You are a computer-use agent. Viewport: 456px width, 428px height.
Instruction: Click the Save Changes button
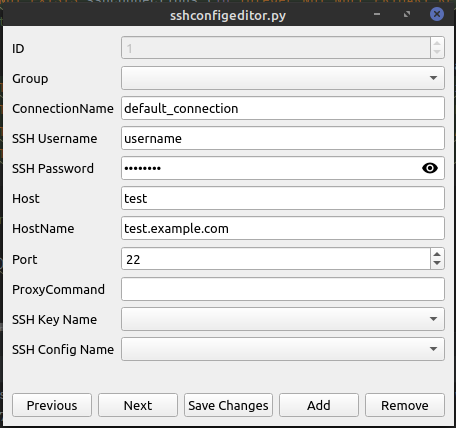pyautogui.click(x=228, y=405)
